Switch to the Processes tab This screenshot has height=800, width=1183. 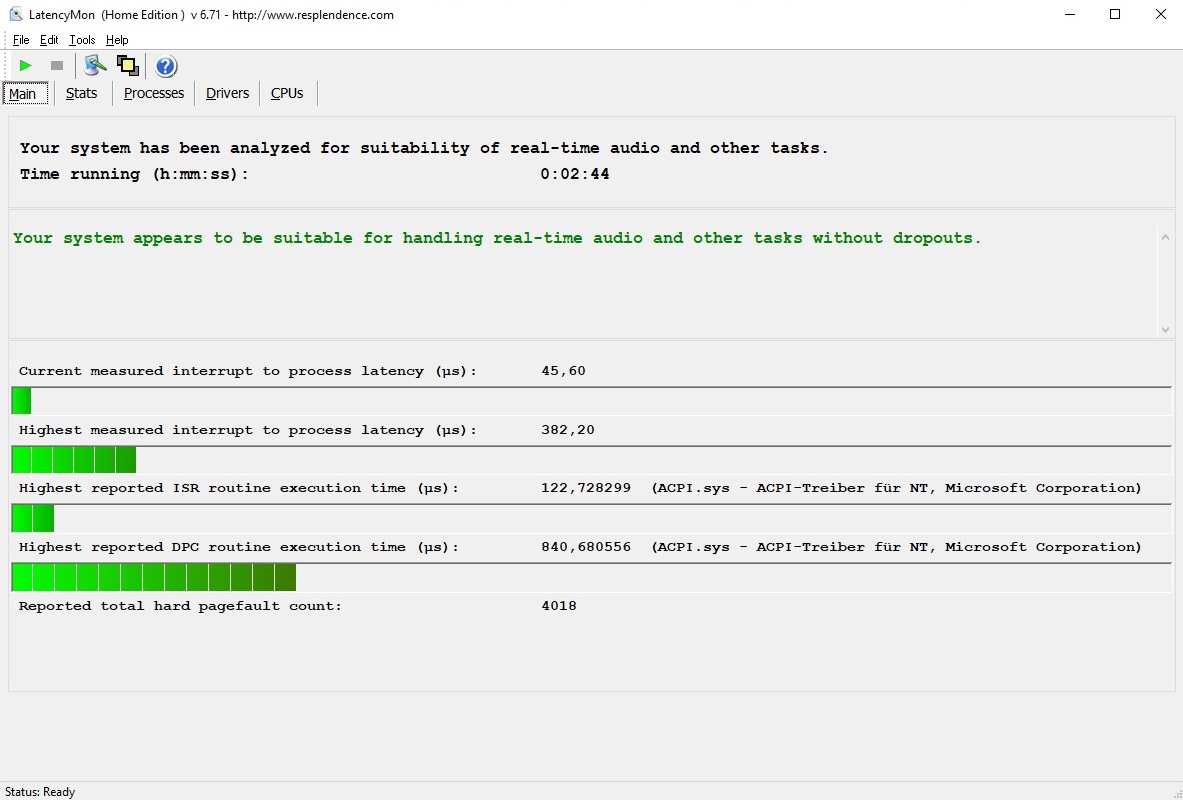[154, 94]
